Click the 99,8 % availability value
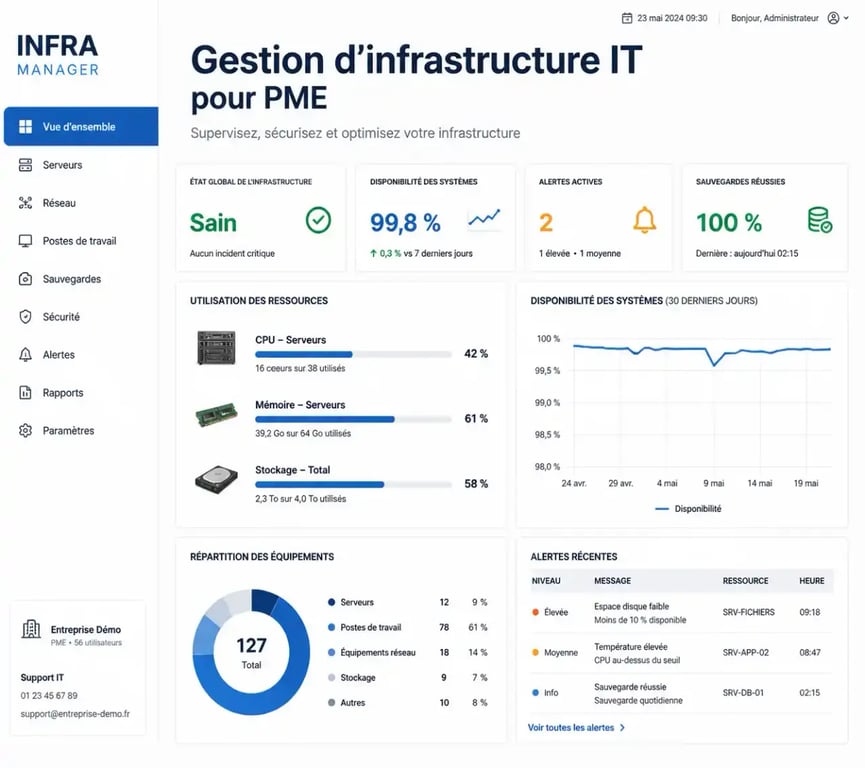This screenshot has height=768, width=865. [x=405, y=223]
